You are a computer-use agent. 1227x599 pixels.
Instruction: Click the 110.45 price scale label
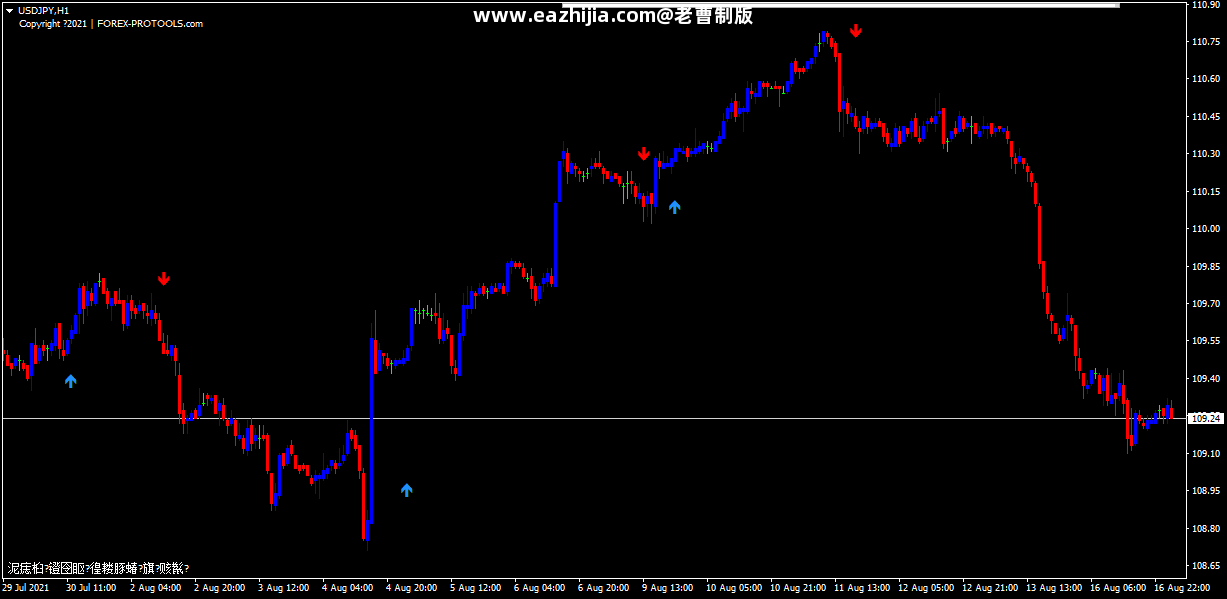point(1206,117)
